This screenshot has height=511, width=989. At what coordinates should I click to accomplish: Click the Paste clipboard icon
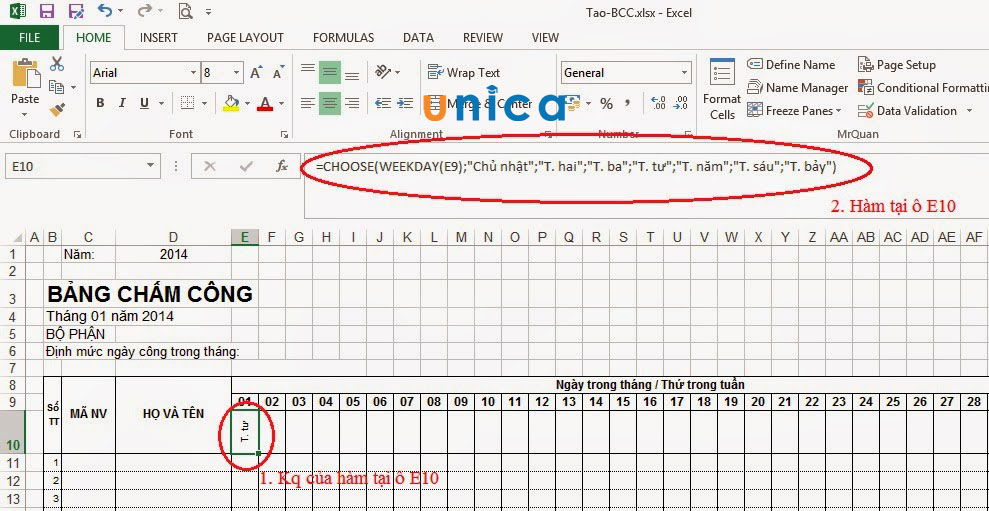coord(25,73)
